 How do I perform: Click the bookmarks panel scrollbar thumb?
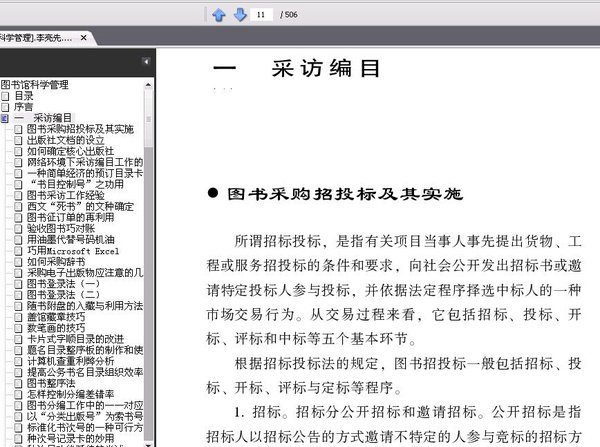(148, 119)
